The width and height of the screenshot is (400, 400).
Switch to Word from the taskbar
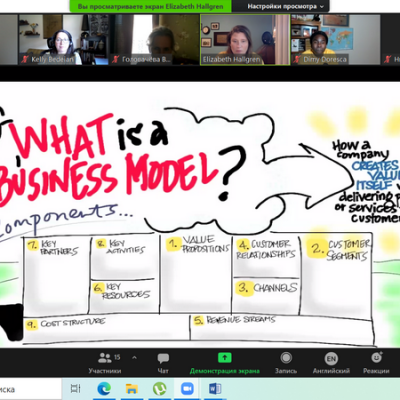pyautogui.click(x=215, y=389)
